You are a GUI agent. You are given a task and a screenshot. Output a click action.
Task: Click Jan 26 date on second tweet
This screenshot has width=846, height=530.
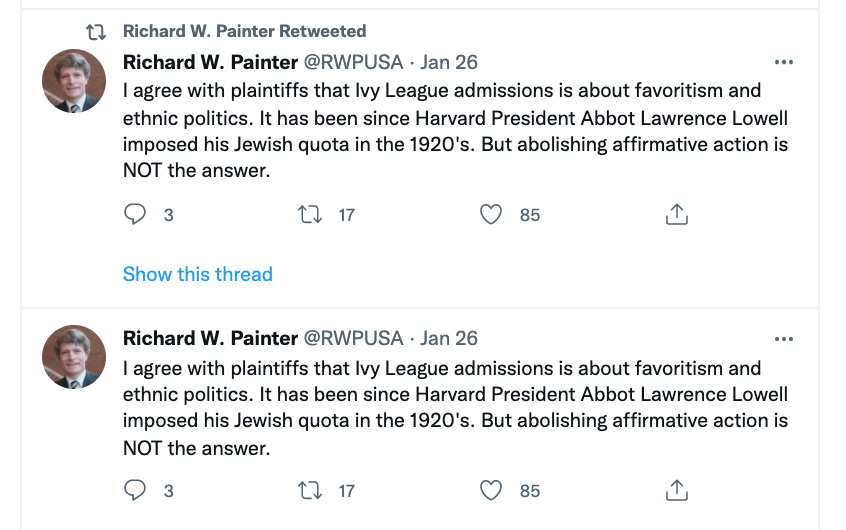[x=449, y=338]
